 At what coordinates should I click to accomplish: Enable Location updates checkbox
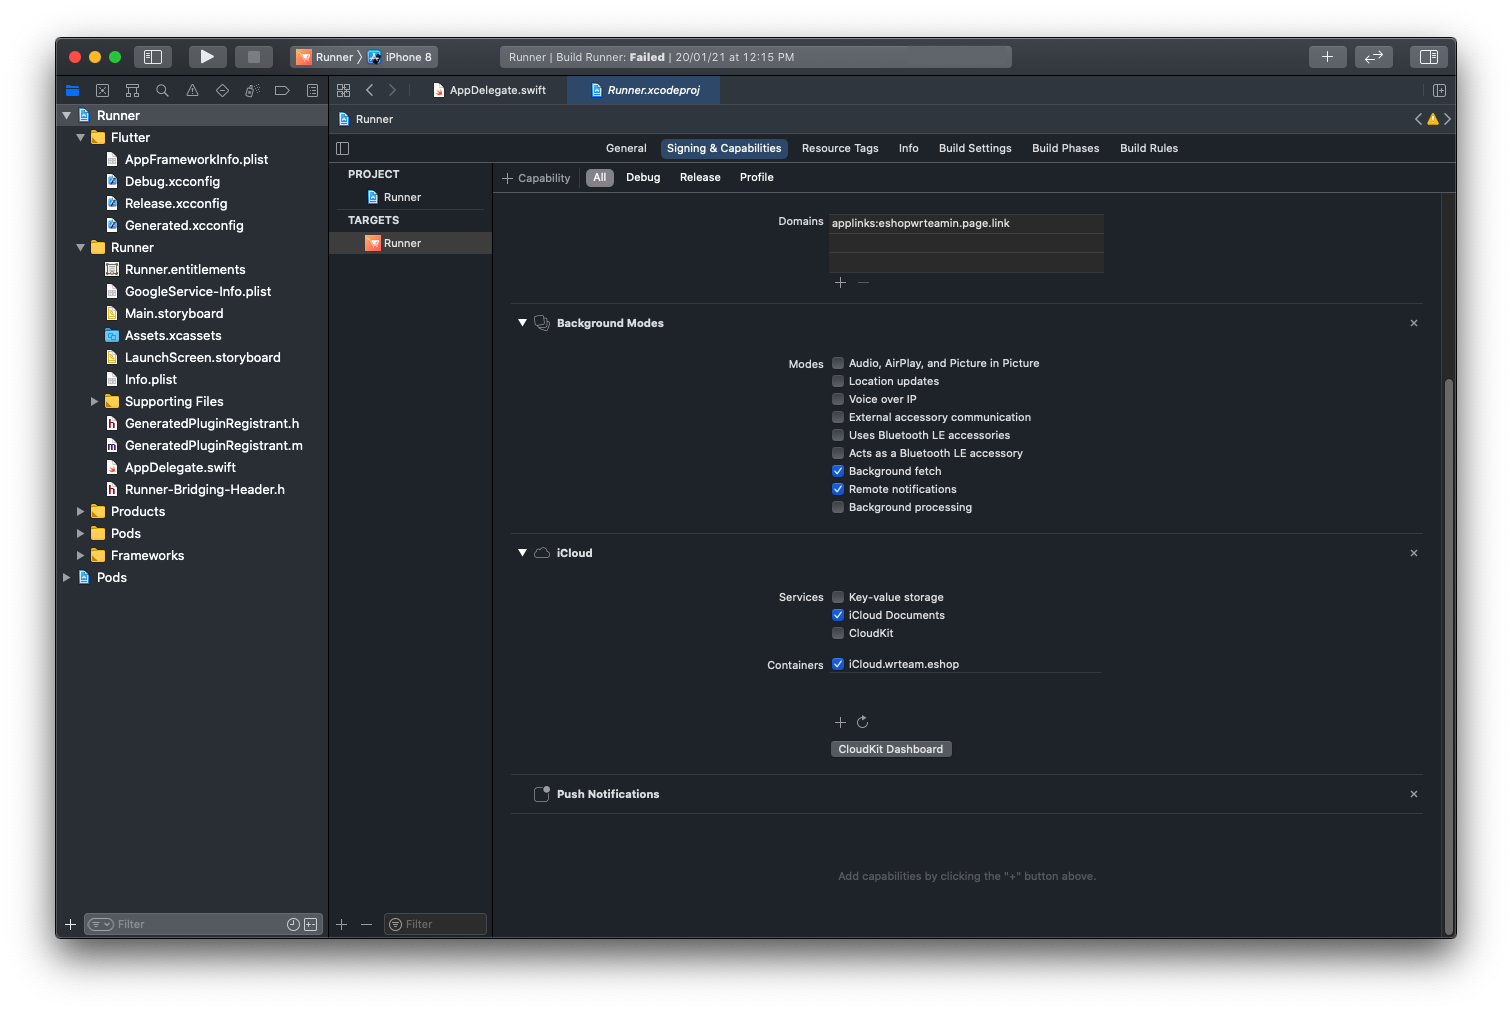[x=838, y=381]
